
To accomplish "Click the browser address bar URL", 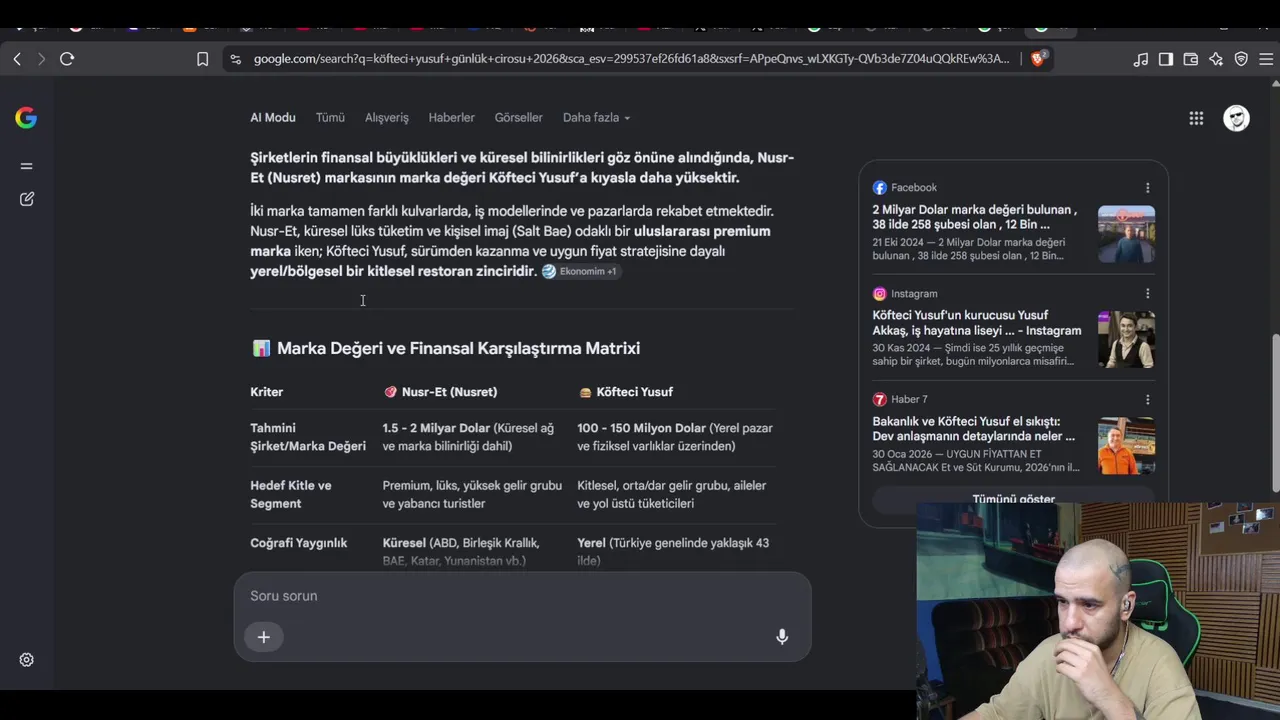I will 632,59.
